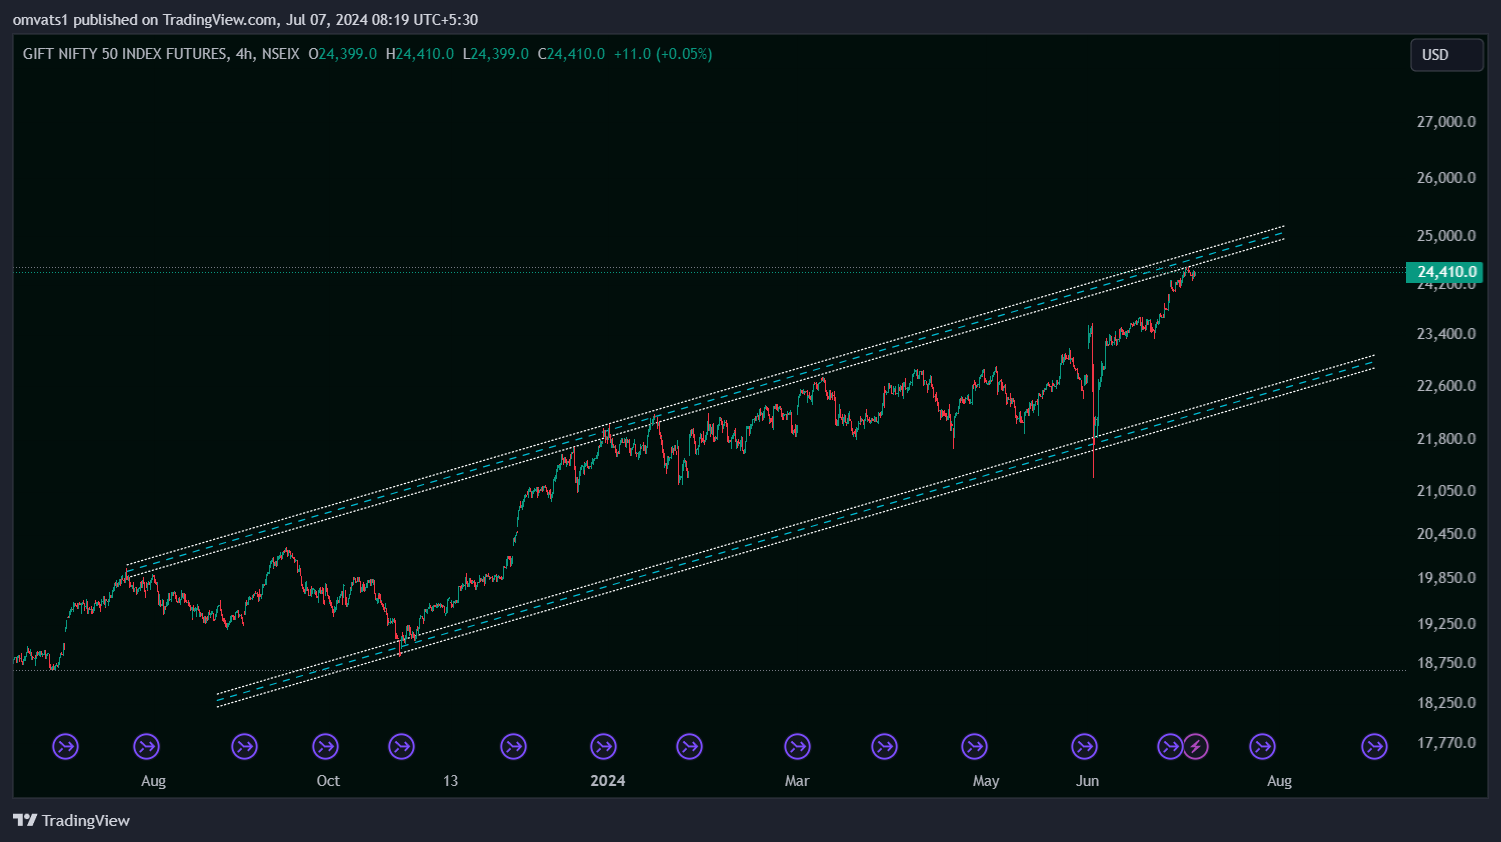Click the Mar time axis label

(x=797, y=781)
